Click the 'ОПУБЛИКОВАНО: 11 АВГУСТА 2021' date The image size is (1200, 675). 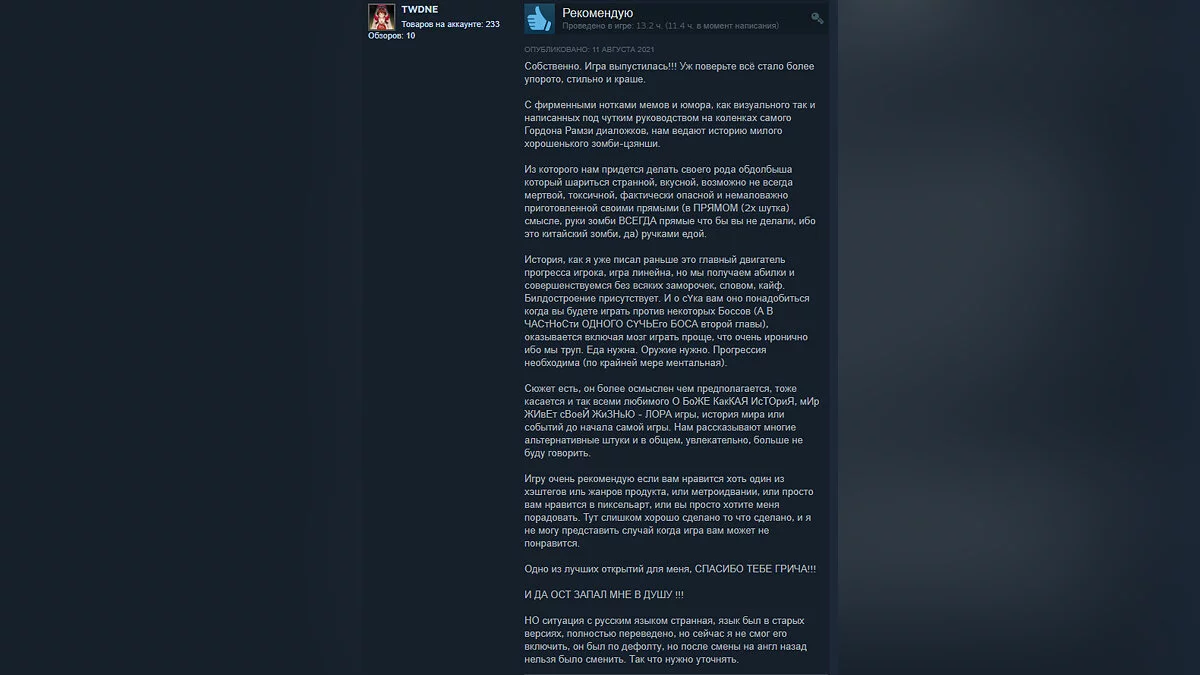590,49
